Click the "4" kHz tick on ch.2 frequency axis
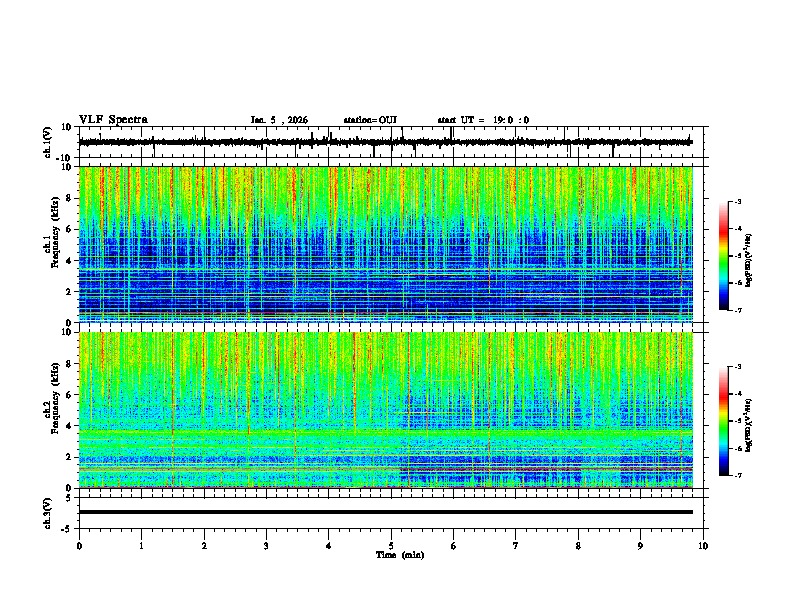This screenshot has width=792, height=612. tap(70, 426)
